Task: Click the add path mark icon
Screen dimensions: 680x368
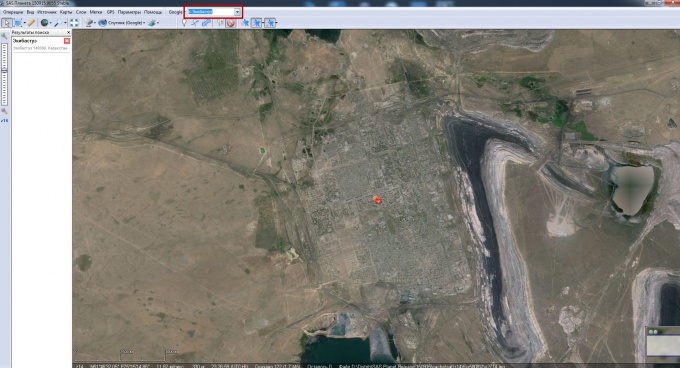Action: point(195,23)
